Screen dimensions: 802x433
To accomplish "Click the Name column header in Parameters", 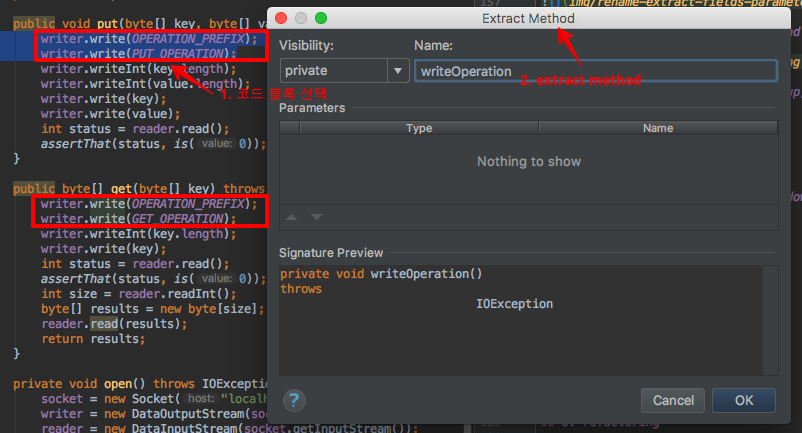I will (658, 128).
